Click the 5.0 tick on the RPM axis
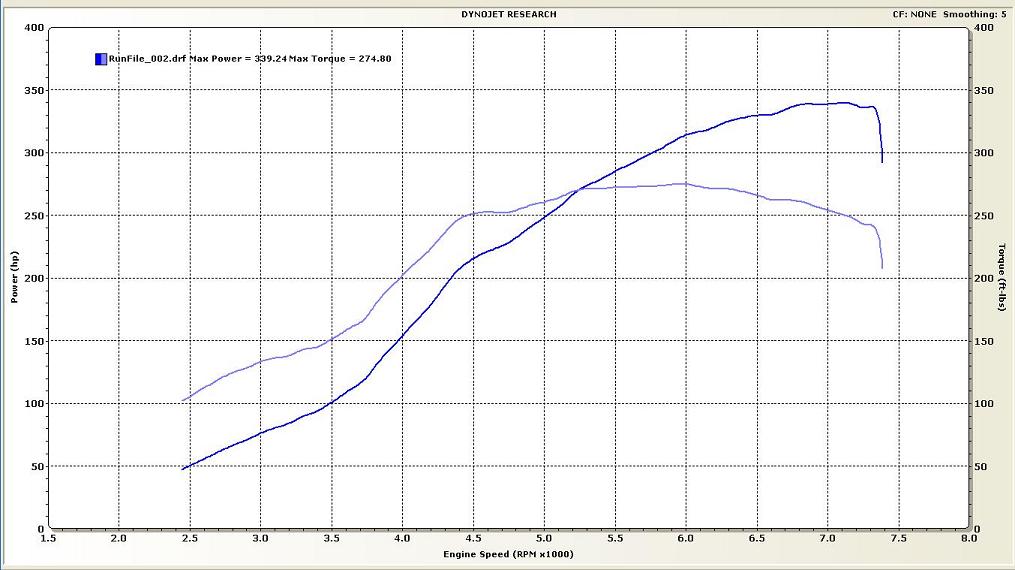This screenshot has height=570, width=1015. point(543,538)
